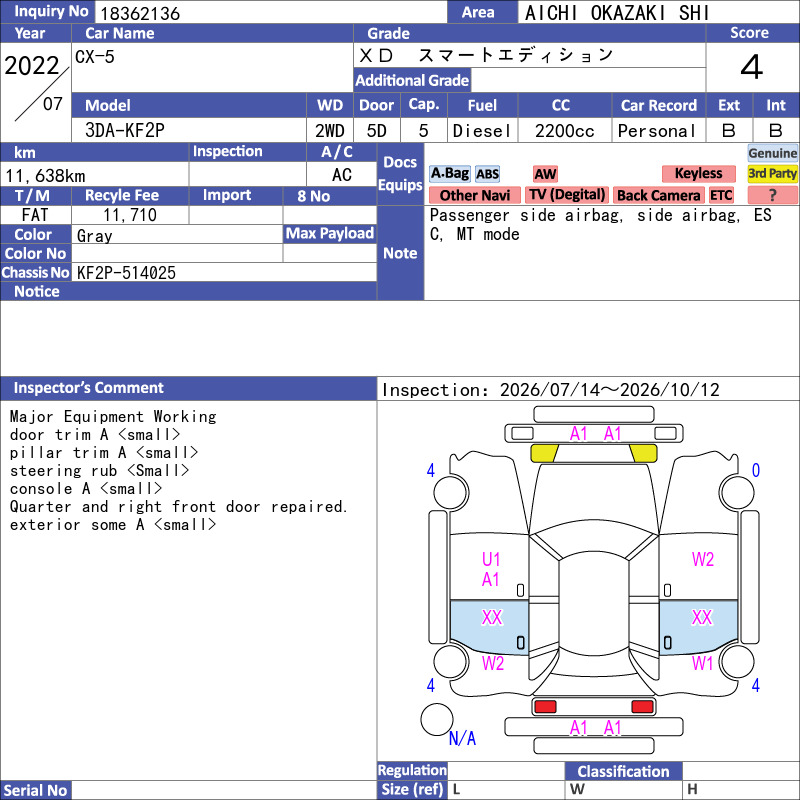Click the TV (Degital) badge
The image size is (800, 800).
[x=566, y=195]
